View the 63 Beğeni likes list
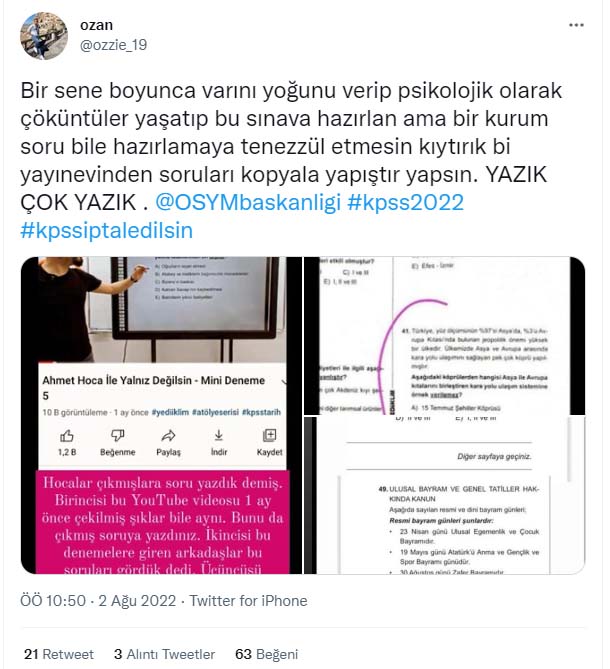The height and width of the screenshot is (669, 610). click(267, 654)
